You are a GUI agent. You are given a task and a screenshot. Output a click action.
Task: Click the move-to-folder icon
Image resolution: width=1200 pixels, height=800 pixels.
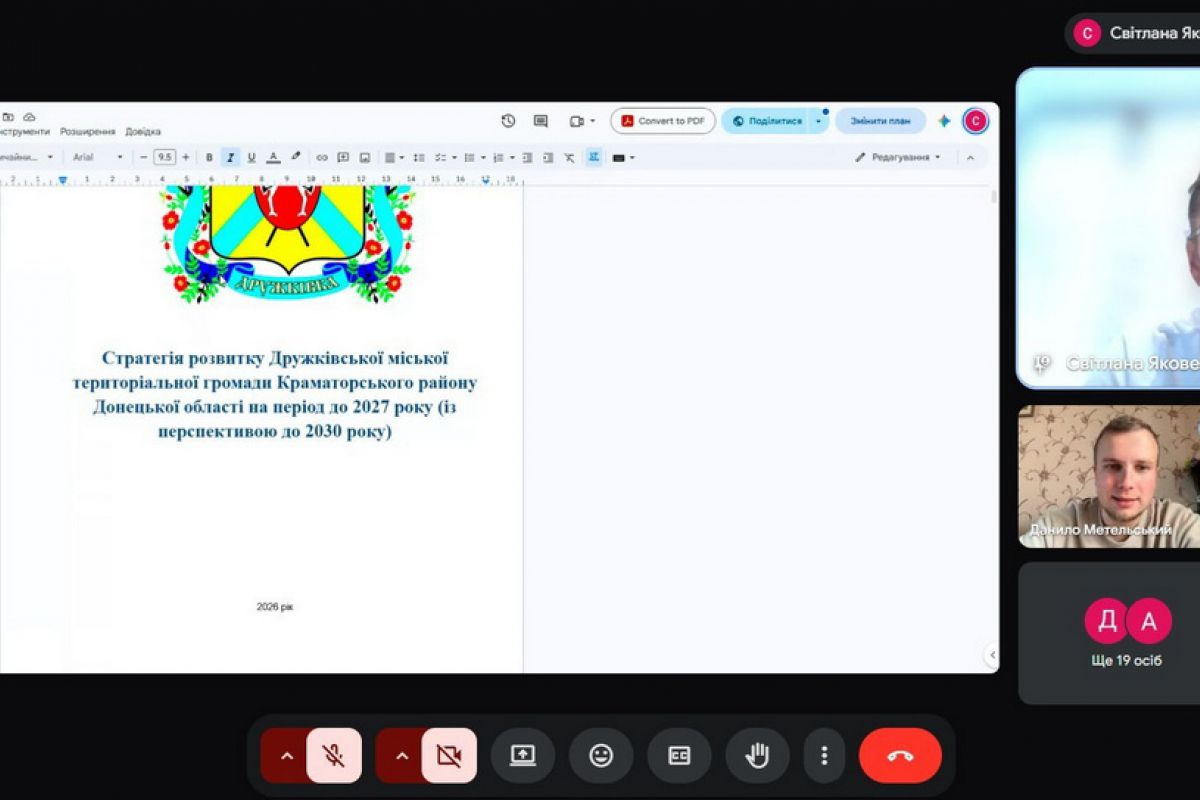[9, 117]
